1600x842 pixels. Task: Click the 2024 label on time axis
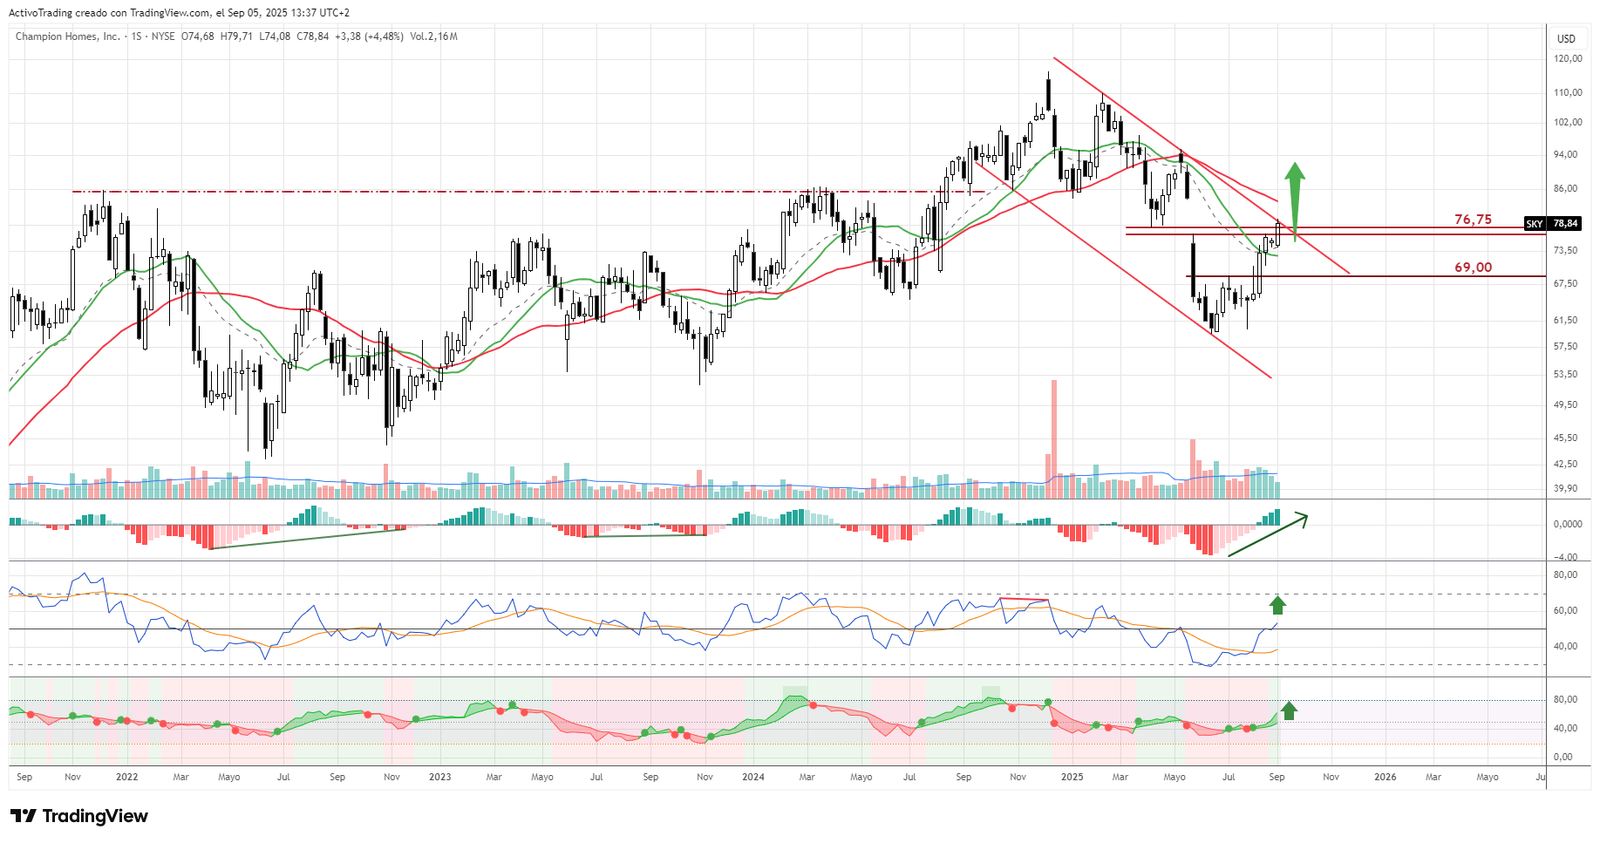[753, 776]
